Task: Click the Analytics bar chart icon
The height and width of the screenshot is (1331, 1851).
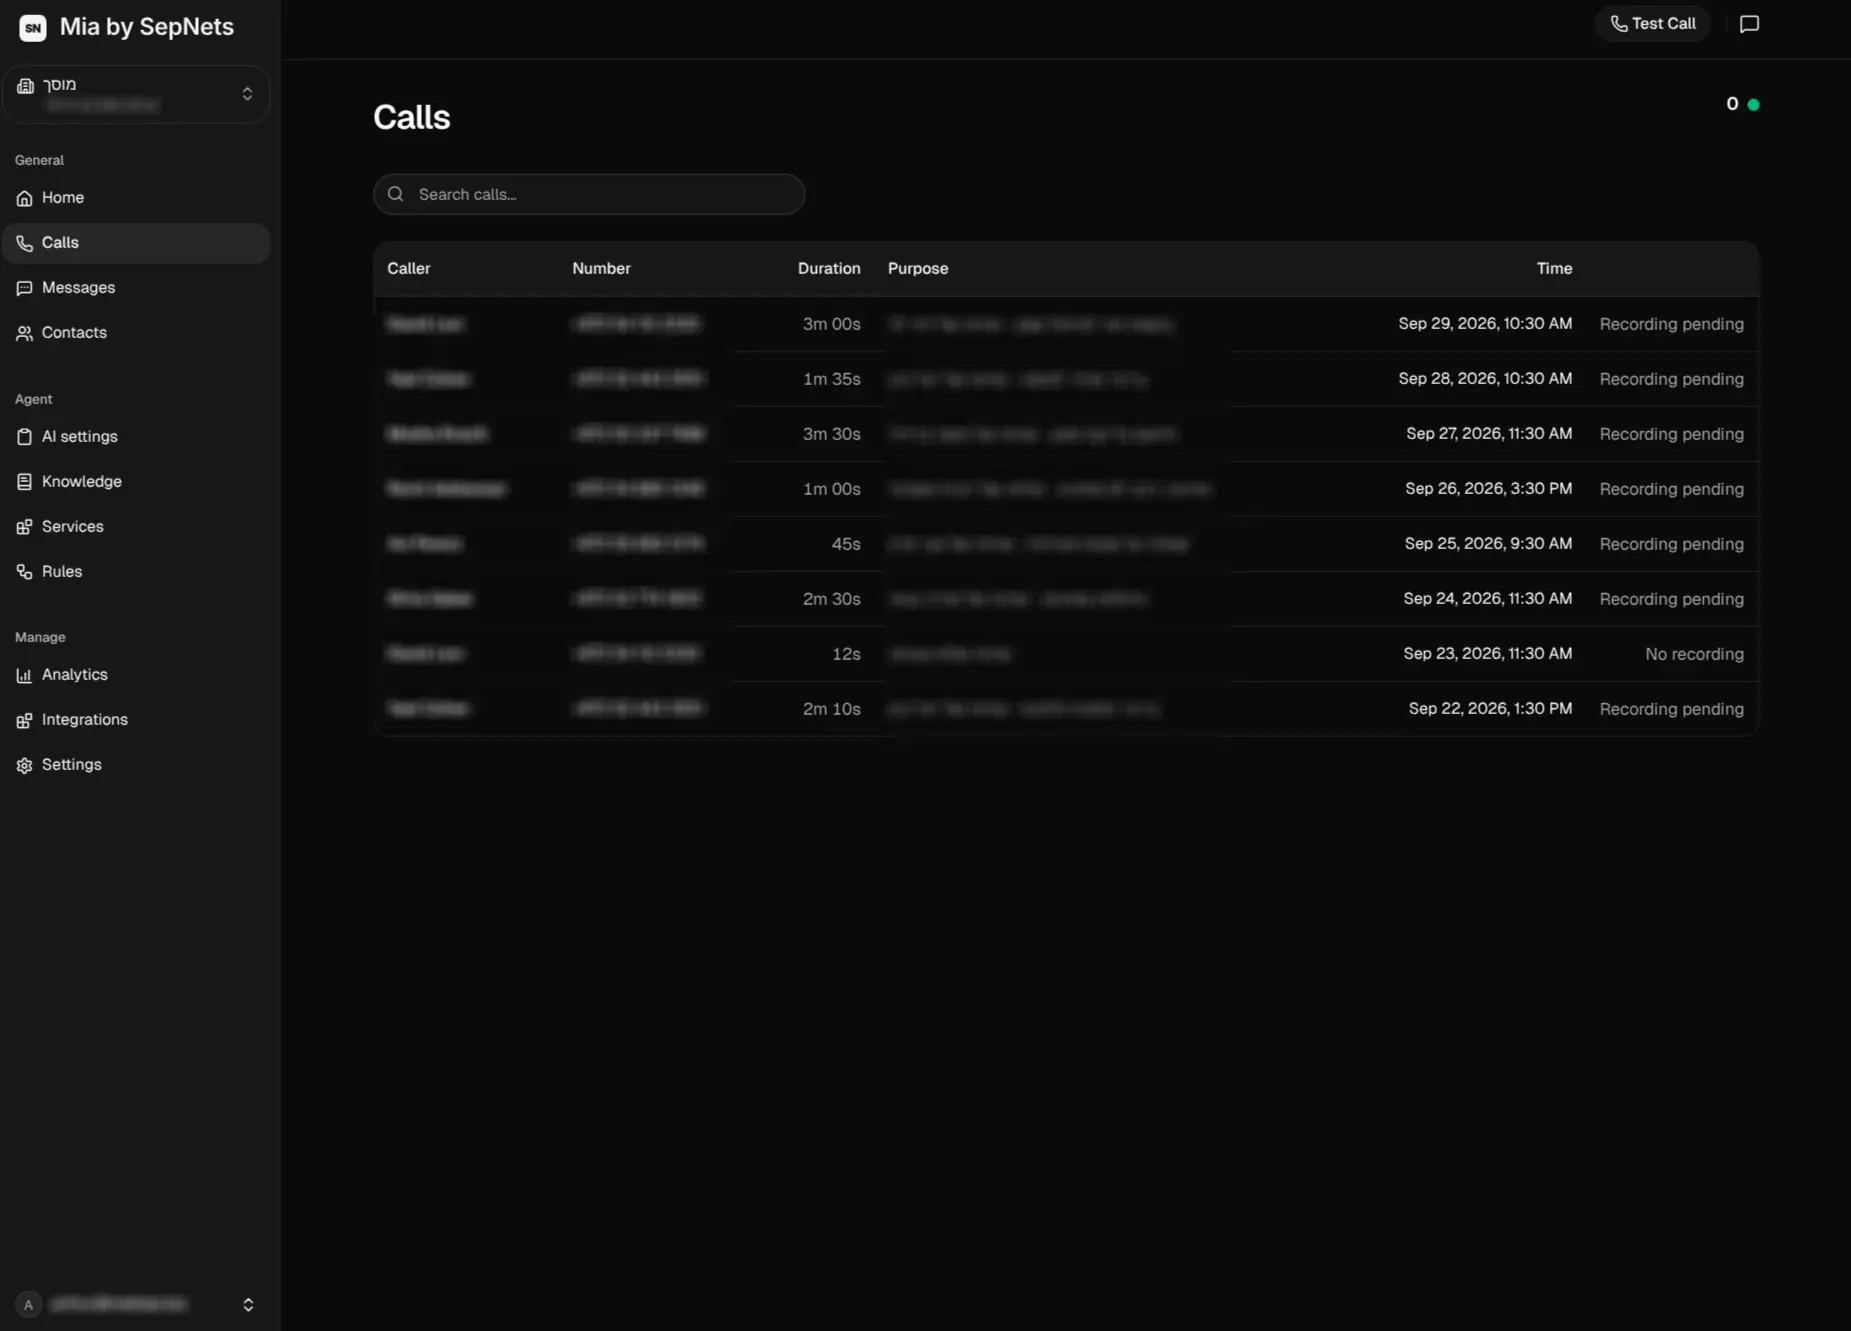Action: click(x=24, y=675)
